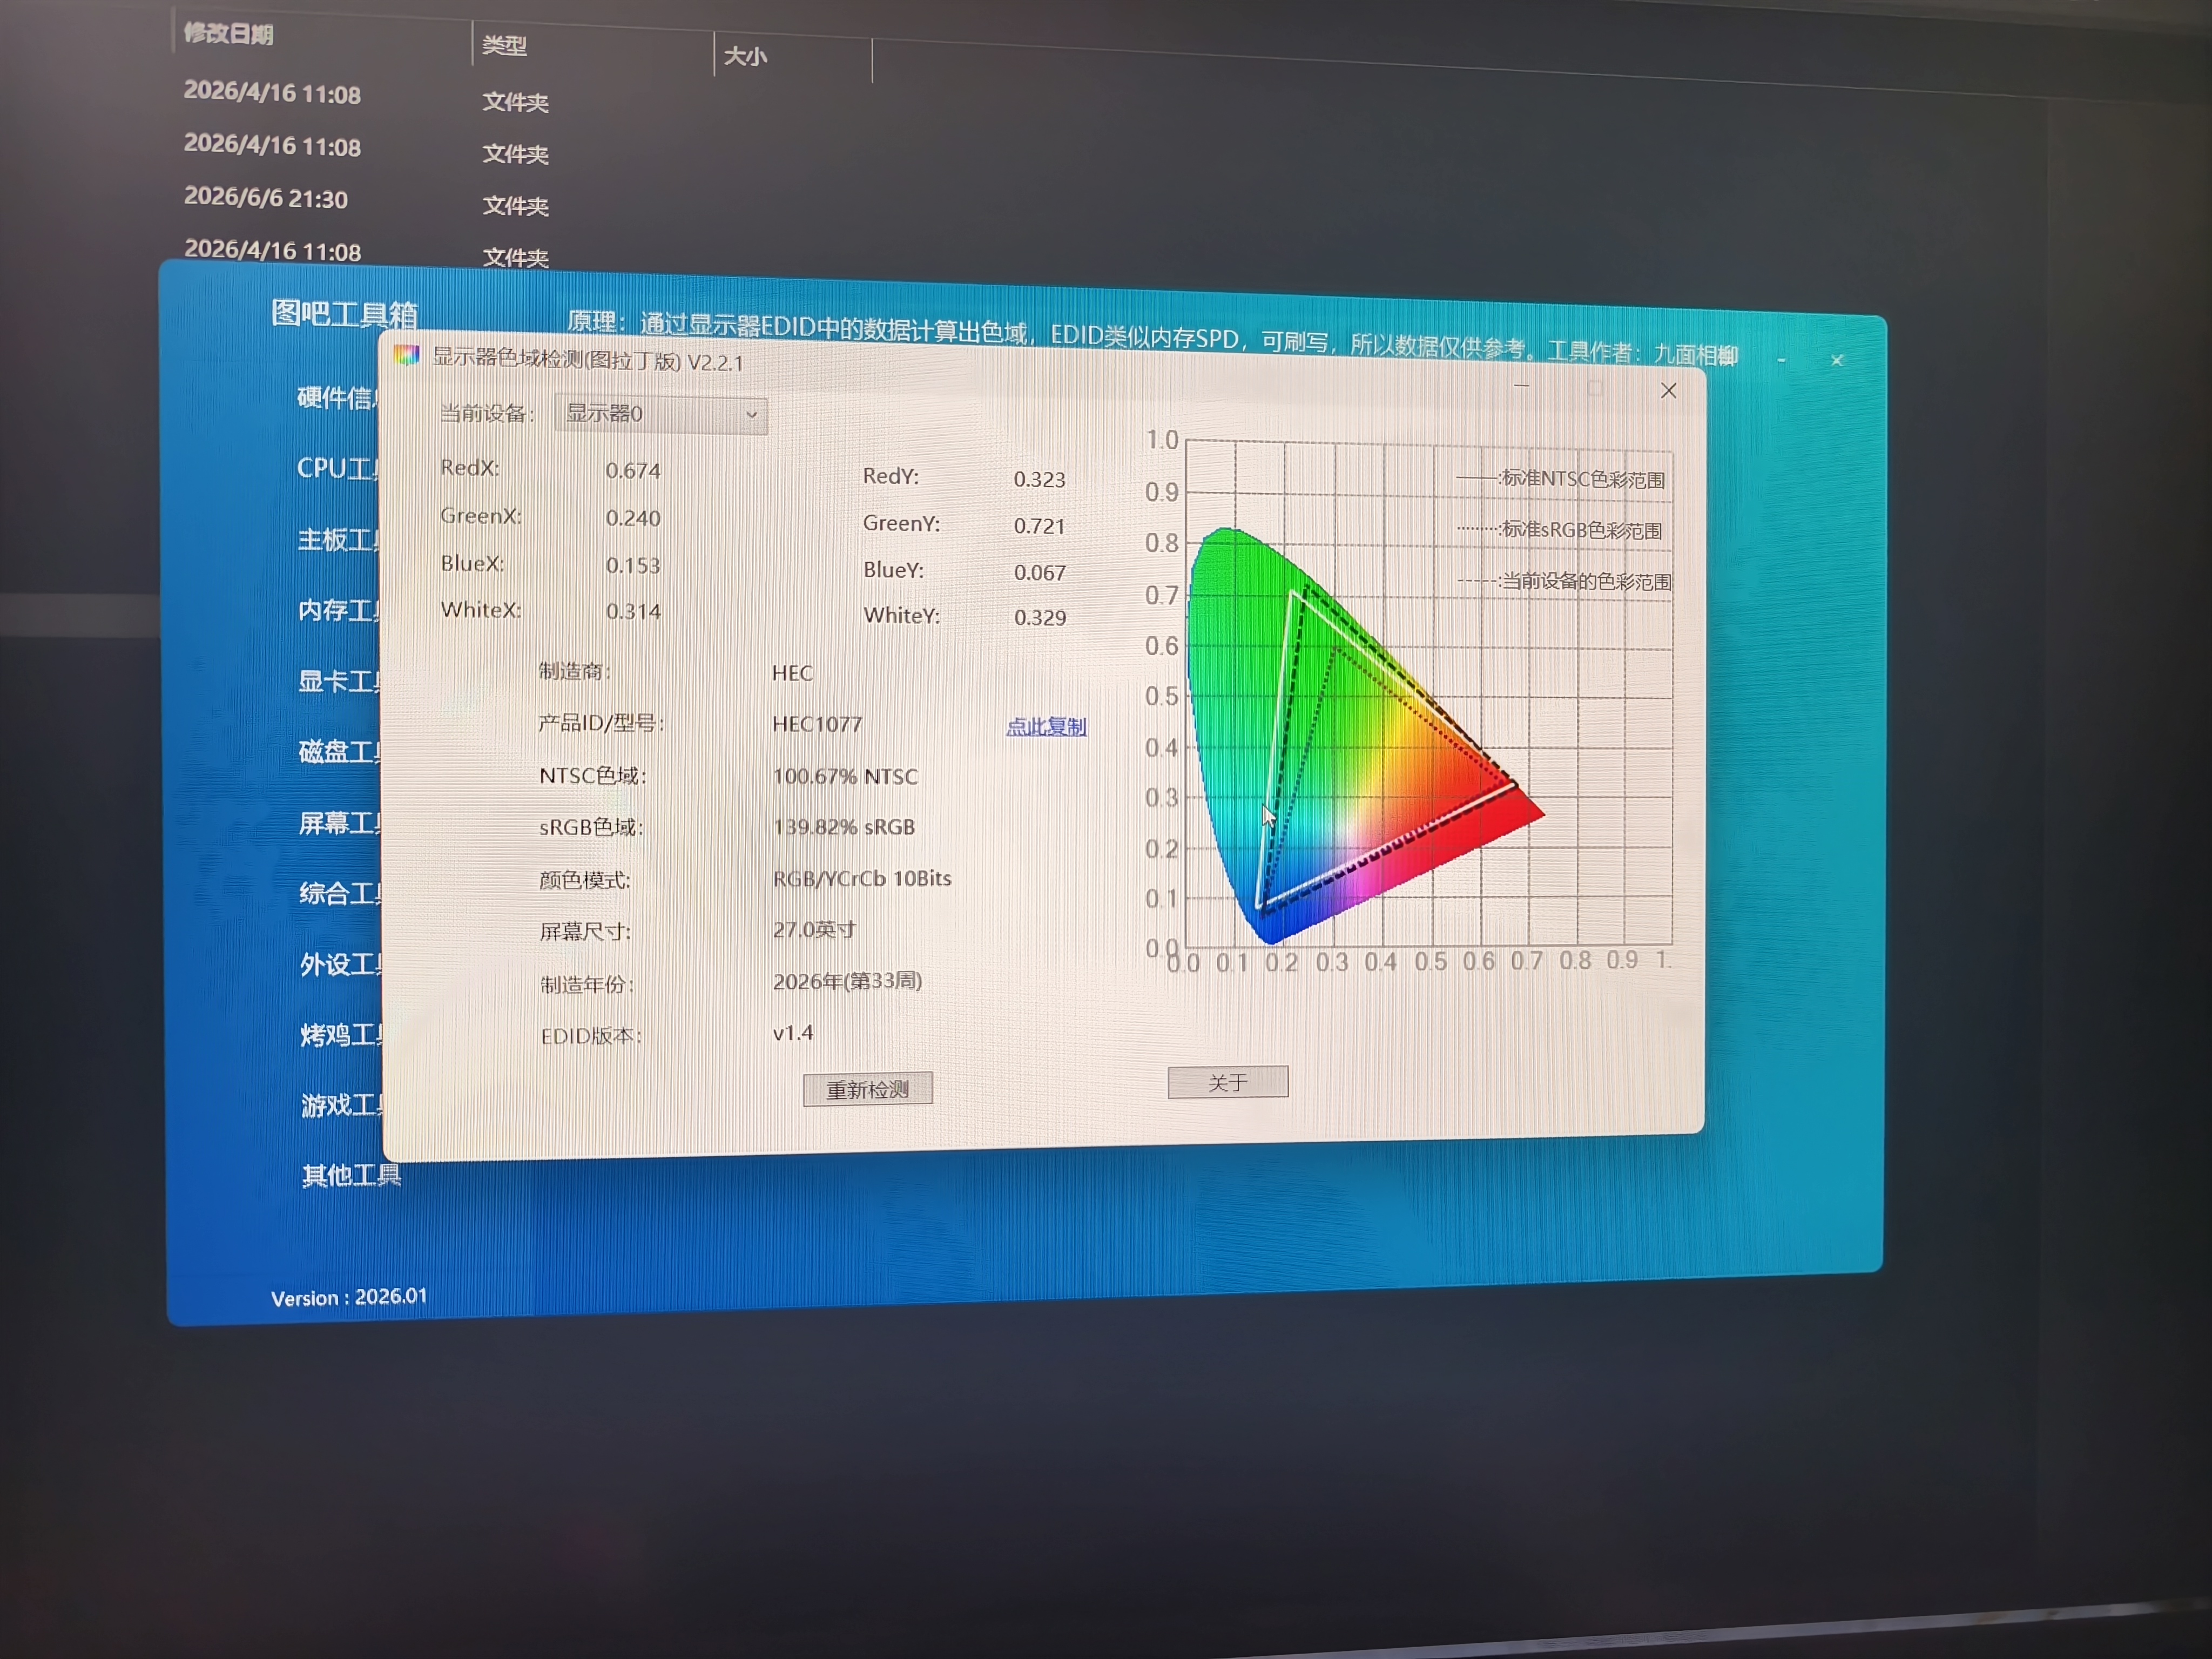Open CPU工具 tab in 图吧工具箱
The width and height of the screenshot is (2212, 1659).
(x=338, y=468)
